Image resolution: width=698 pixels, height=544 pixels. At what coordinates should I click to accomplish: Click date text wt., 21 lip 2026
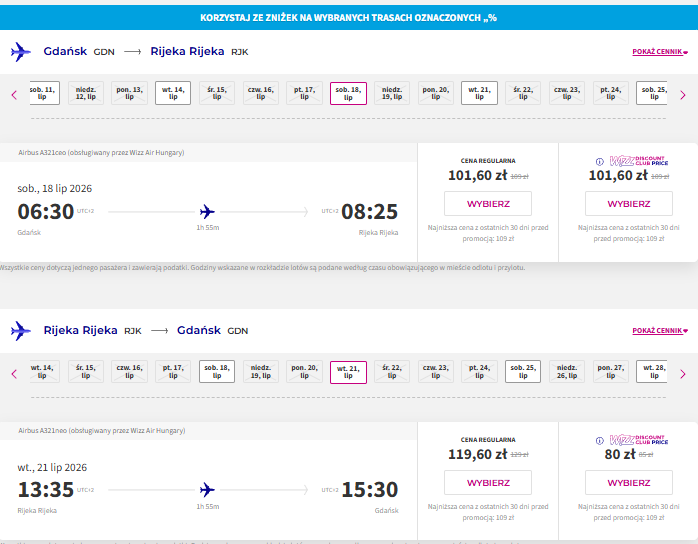(52, 467)
